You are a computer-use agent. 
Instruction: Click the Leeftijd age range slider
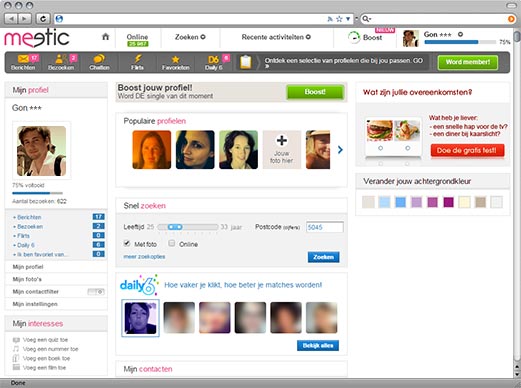188,227
